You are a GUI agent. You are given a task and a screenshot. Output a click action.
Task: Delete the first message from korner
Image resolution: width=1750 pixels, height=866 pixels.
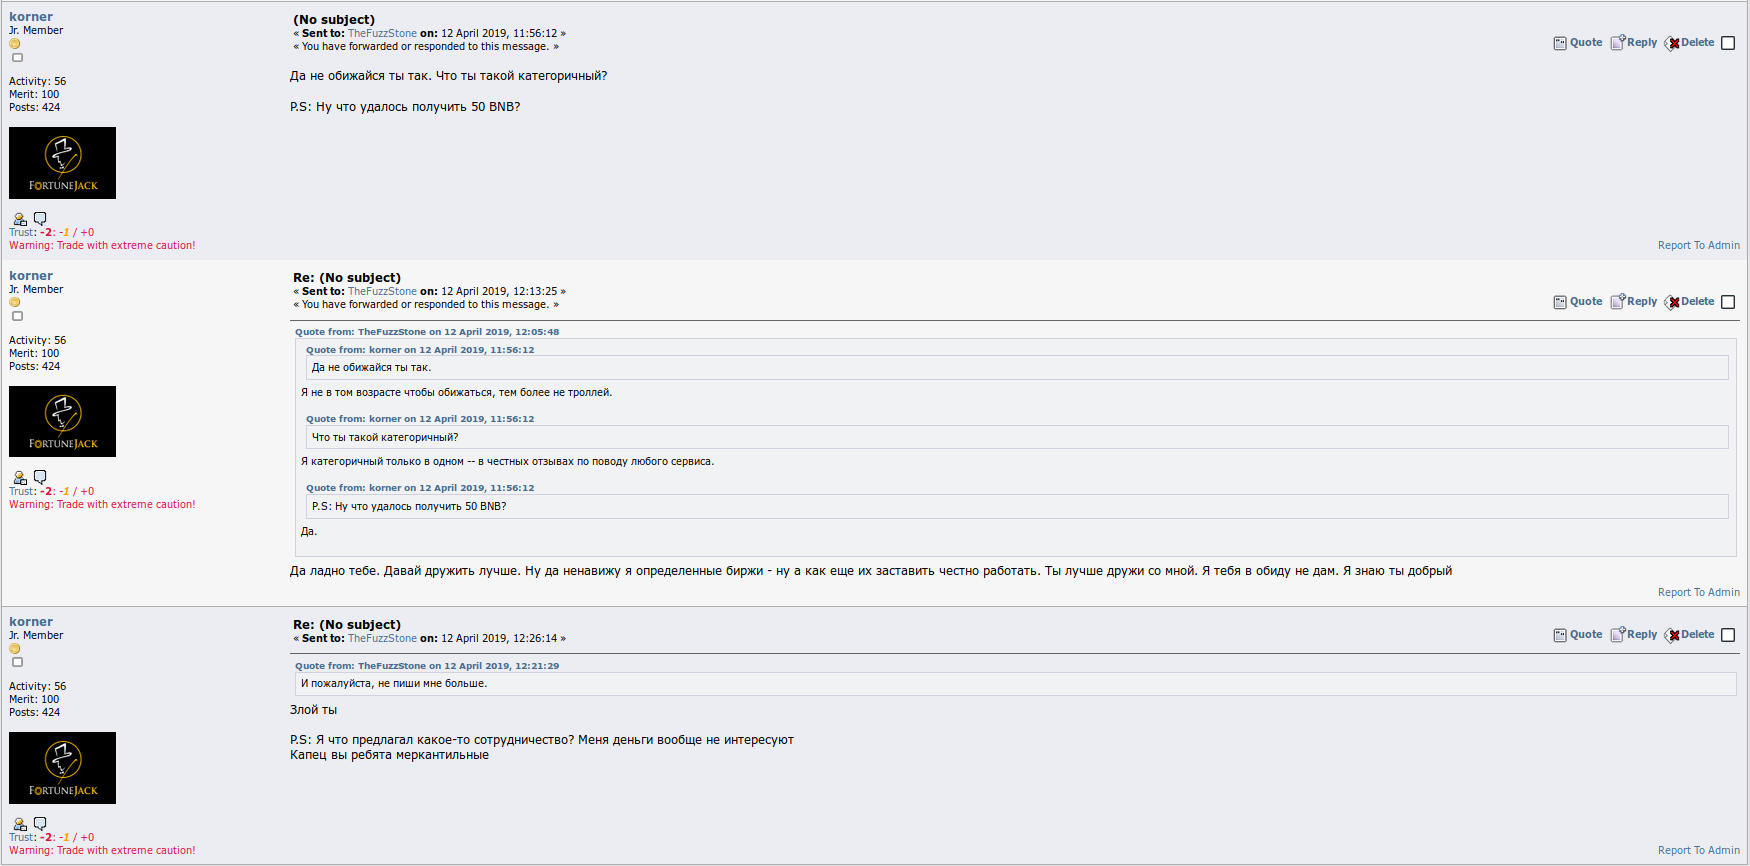coord(1690,43)
